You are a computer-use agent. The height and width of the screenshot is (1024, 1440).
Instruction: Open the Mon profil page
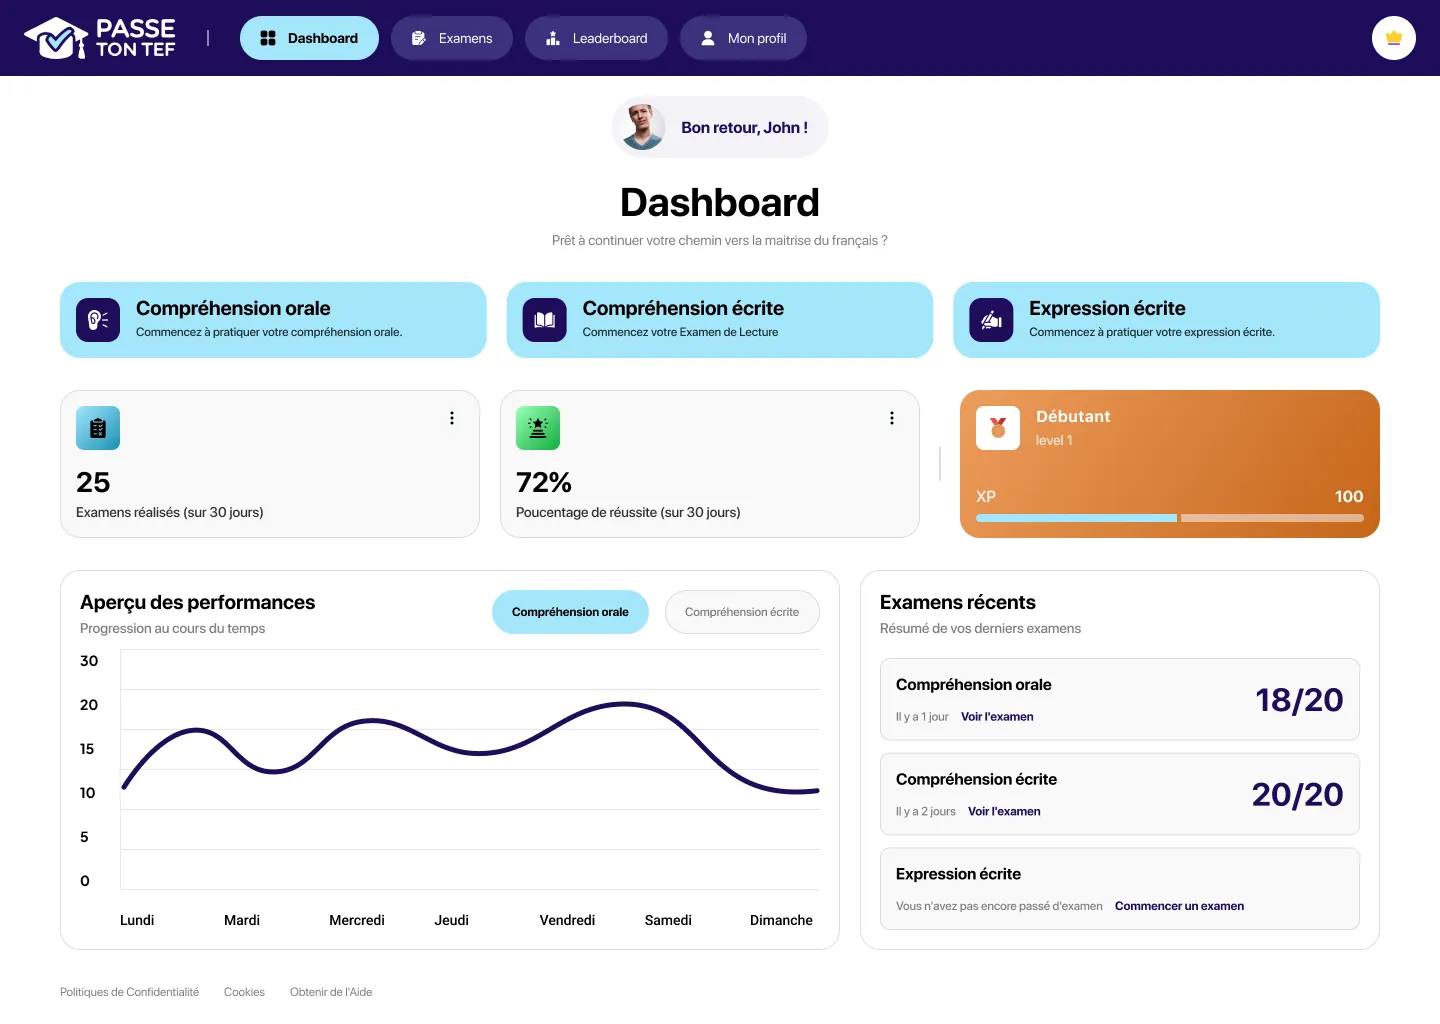pyautogui.click(x=743, y=38)
